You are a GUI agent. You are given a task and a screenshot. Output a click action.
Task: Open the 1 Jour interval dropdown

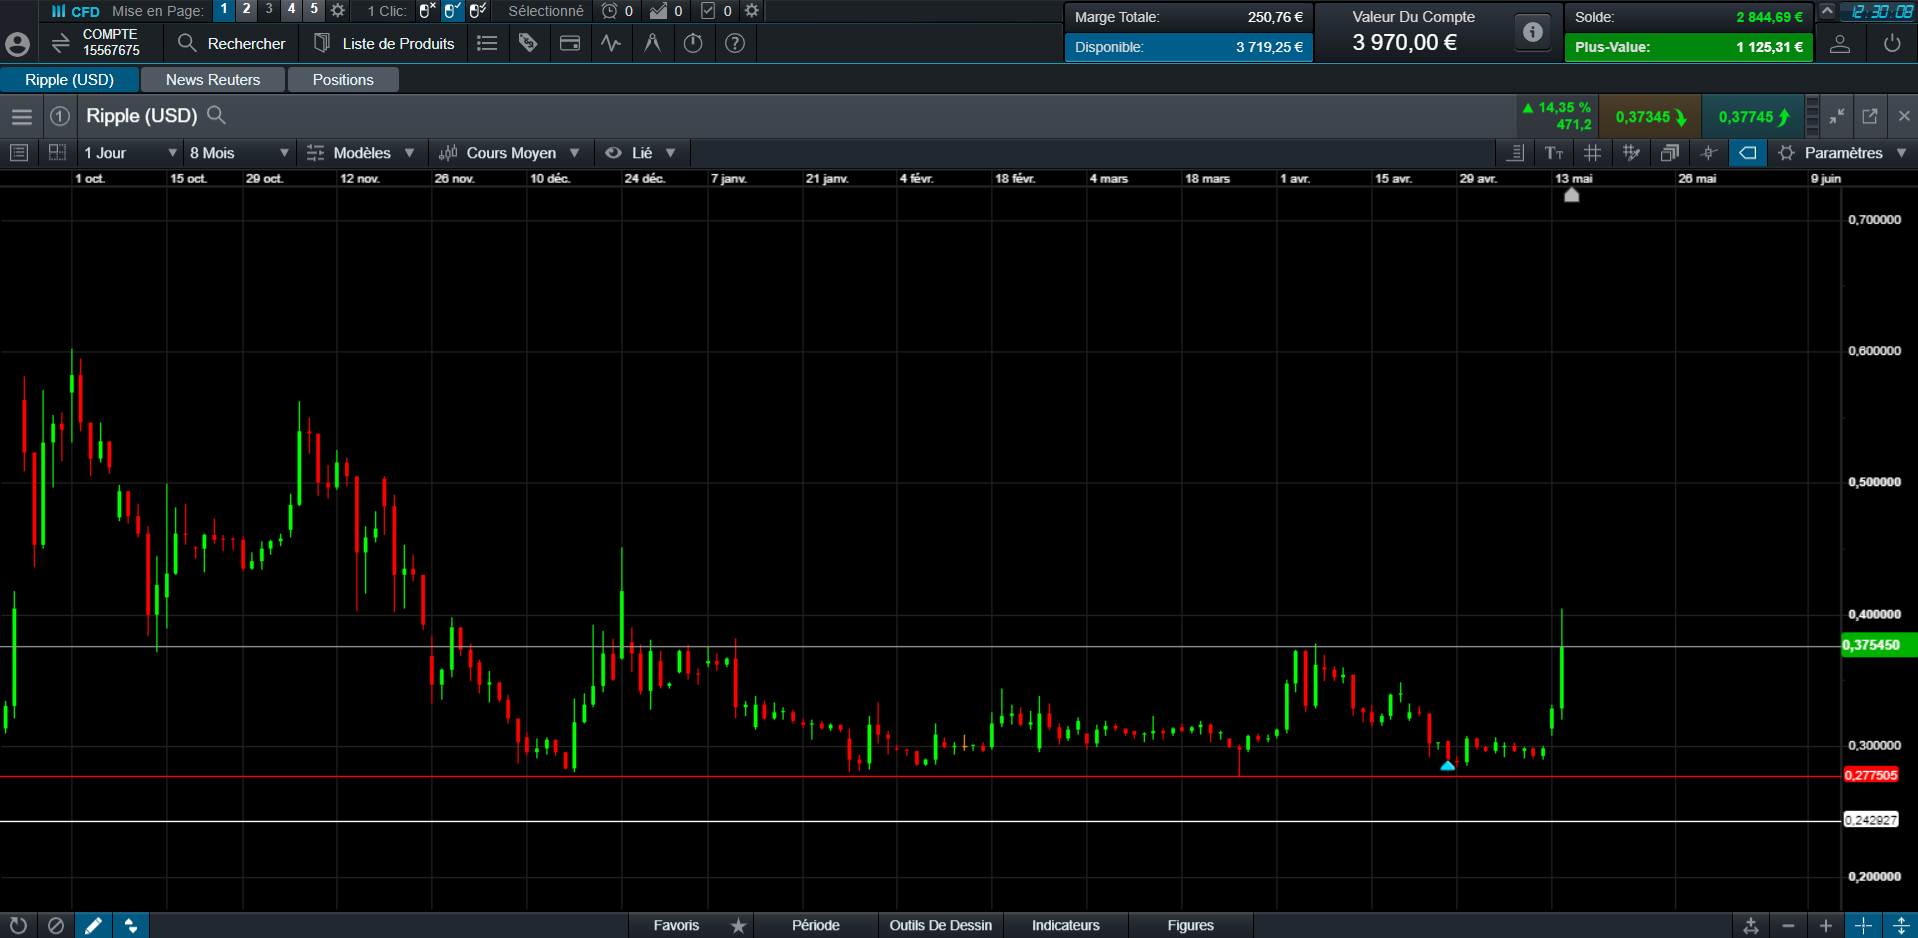130,153
